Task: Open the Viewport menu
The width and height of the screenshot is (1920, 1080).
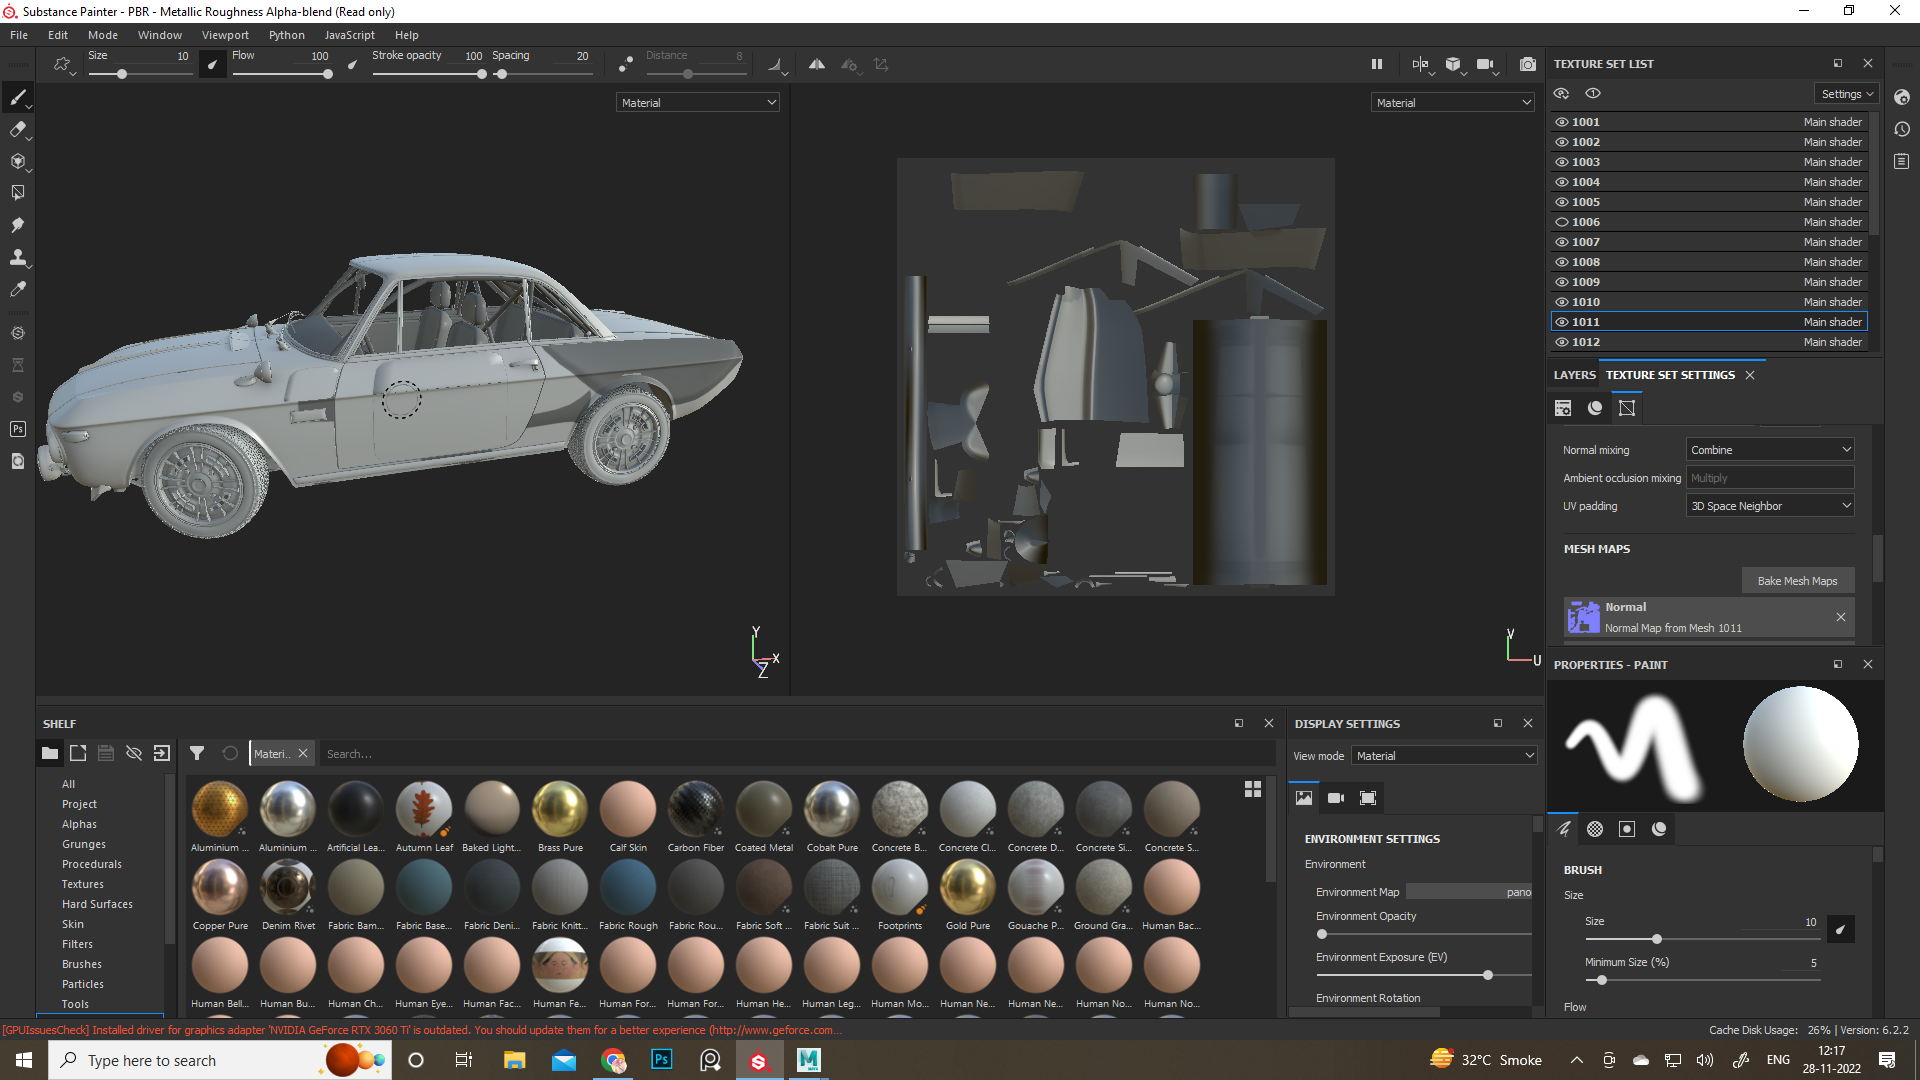Action: pyautogui.click(x=225, y=35)
